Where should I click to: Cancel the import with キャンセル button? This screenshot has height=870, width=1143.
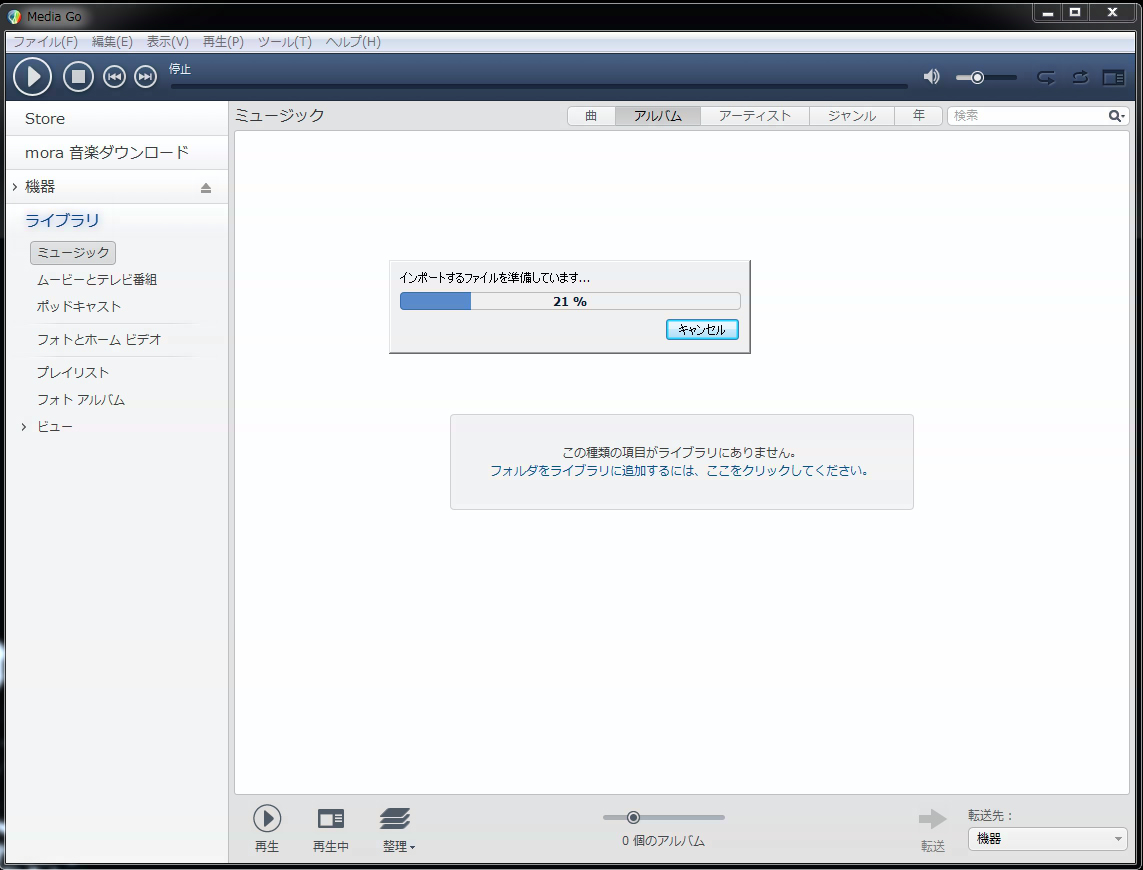[x=701, y=330]
